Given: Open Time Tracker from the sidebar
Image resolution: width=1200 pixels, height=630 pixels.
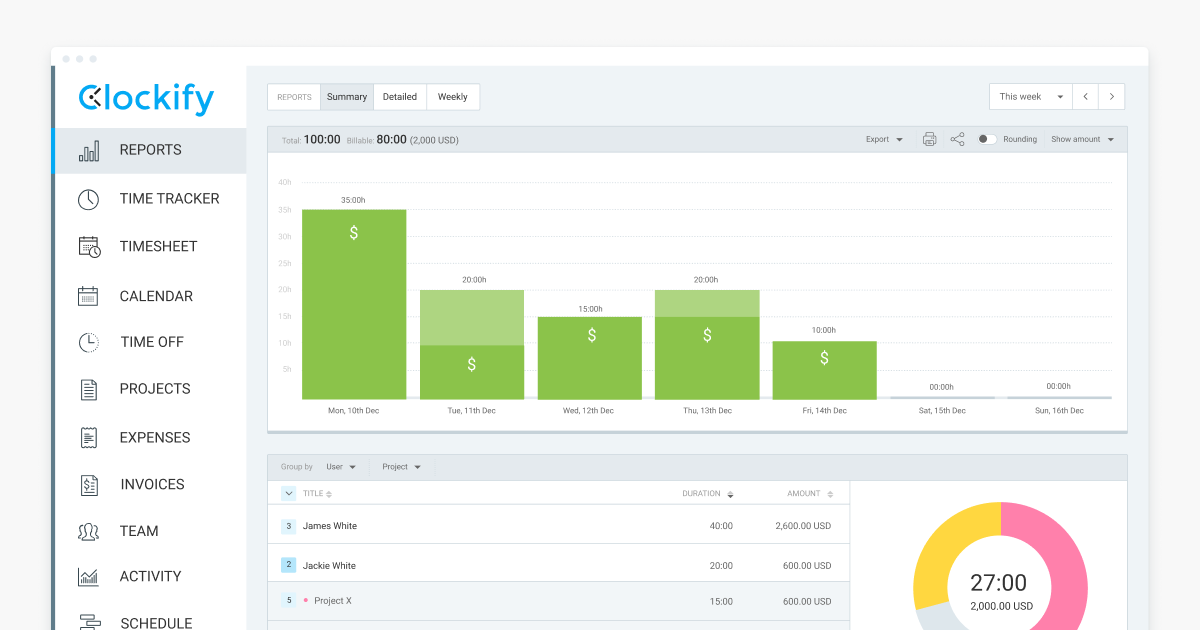Looking at the screenshot, I should [x=88, y=199].
